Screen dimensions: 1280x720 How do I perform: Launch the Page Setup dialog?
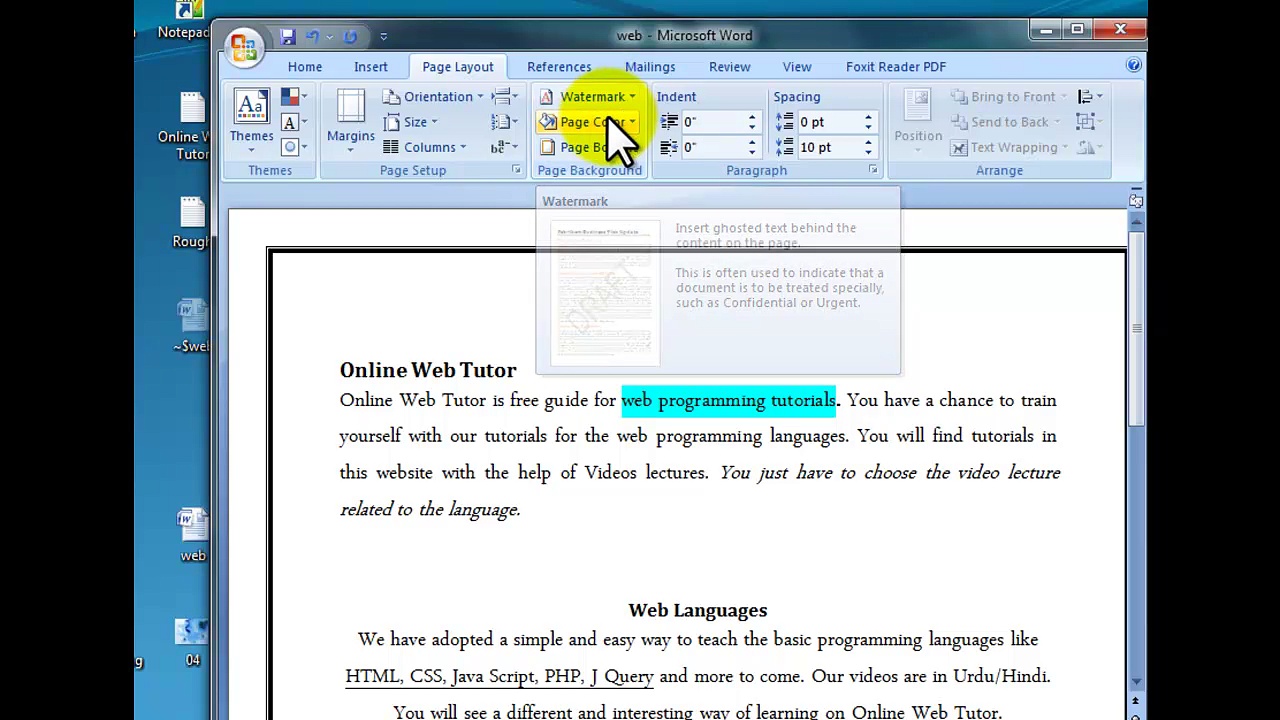[x=516, y=170]
